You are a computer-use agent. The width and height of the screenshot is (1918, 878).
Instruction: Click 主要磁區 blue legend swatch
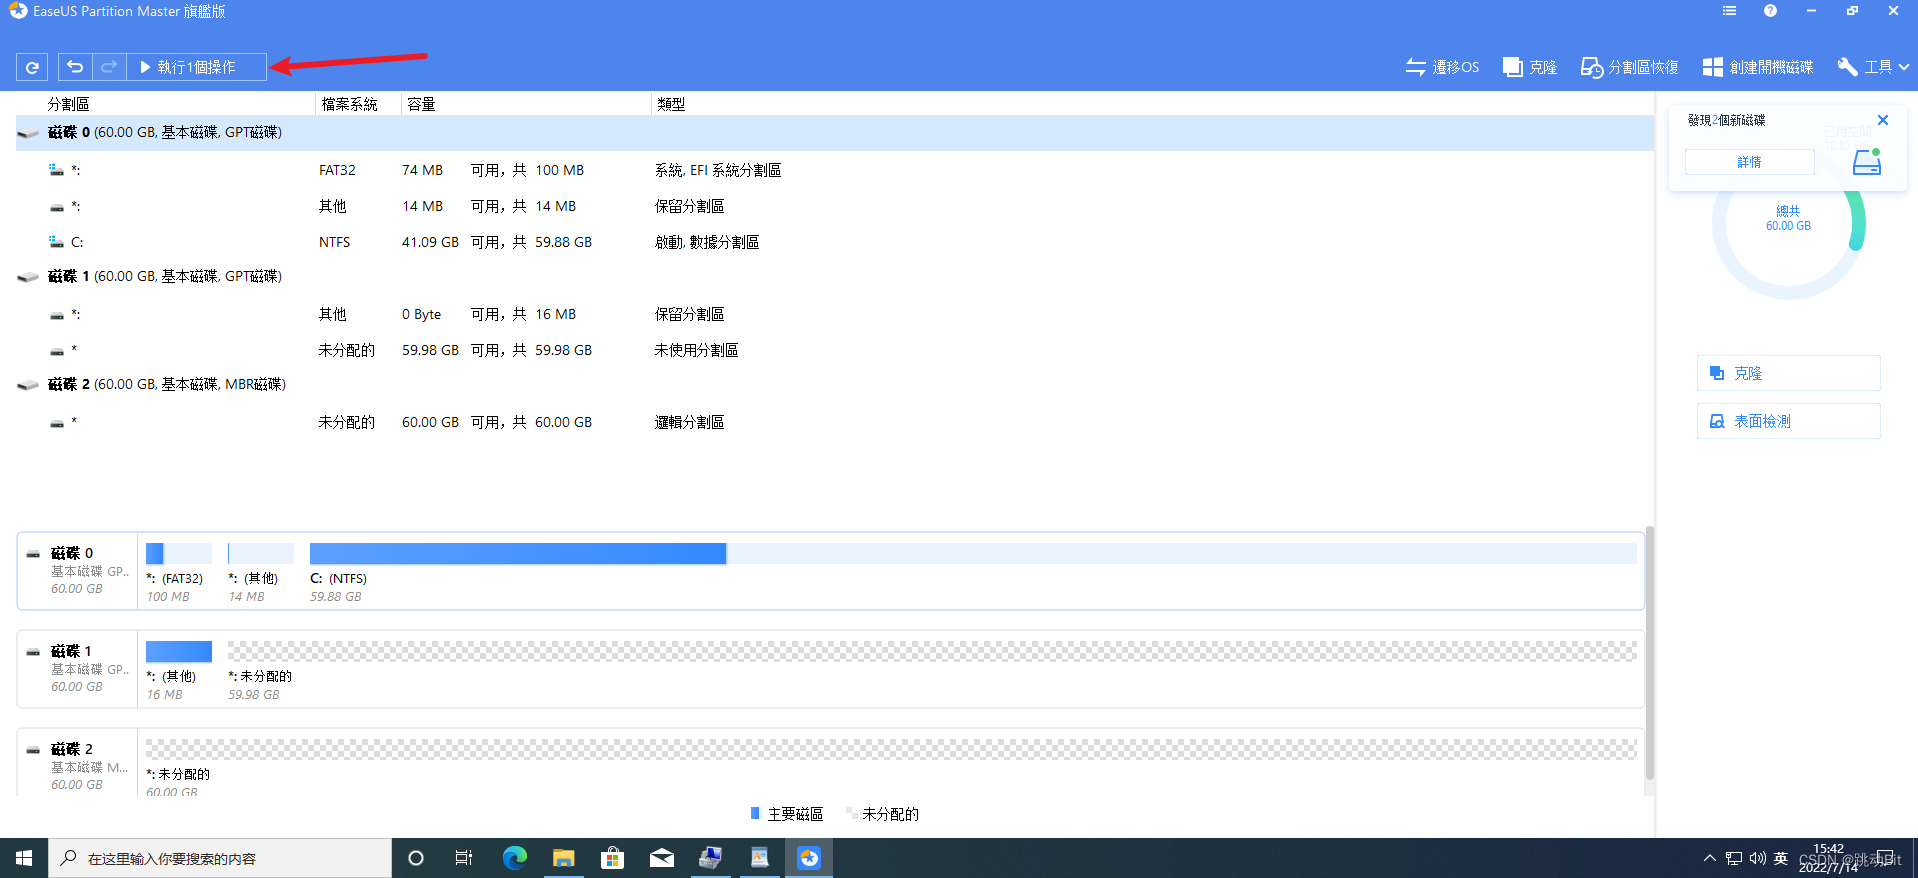click(x=755, y=814)
